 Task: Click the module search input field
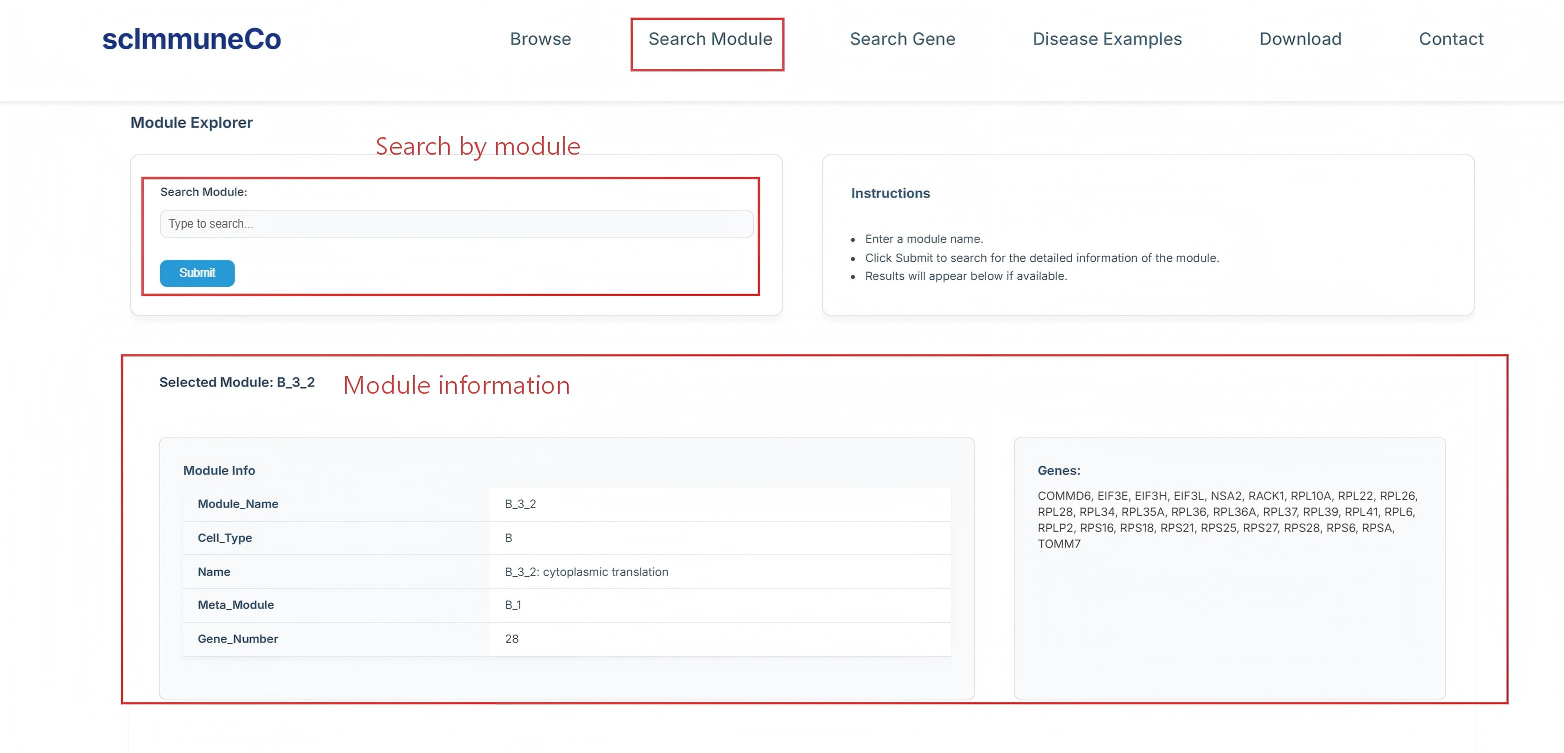[456, 223]
